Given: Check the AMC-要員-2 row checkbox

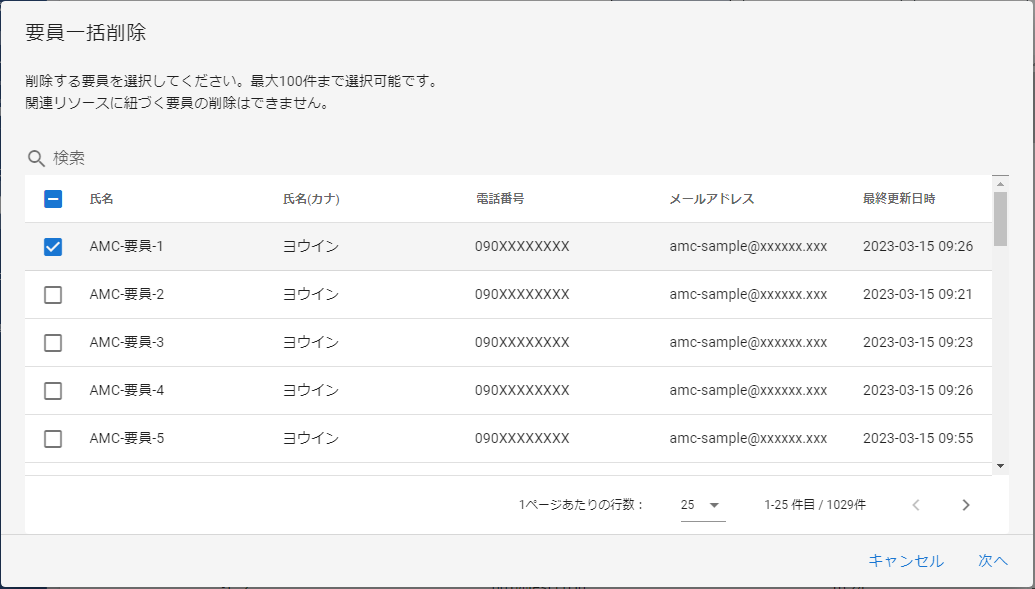Looking at the screenshot, I should (x=53, y=295).
